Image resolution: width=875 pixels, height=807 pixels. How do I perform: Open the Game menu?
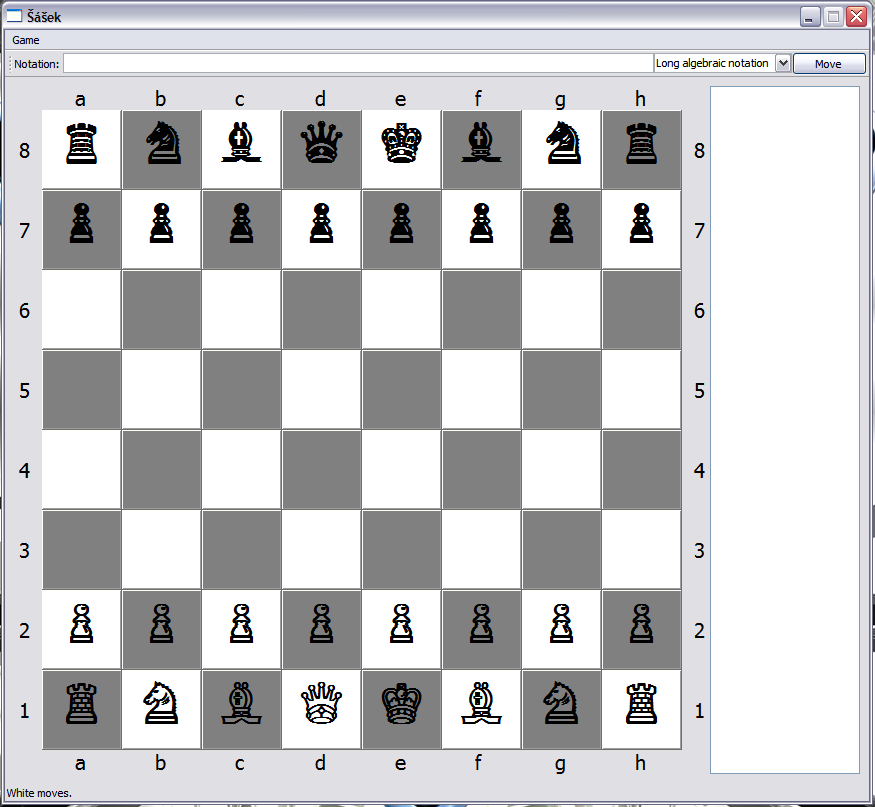coord(26,40)
